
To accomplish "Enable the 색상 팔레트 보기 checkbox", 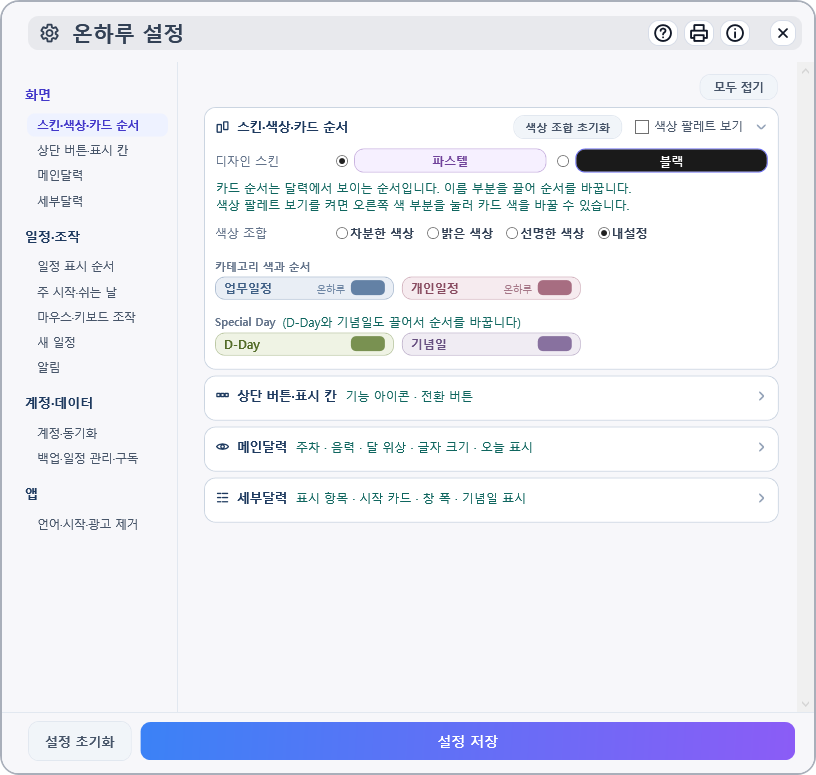I will (642, 127).
